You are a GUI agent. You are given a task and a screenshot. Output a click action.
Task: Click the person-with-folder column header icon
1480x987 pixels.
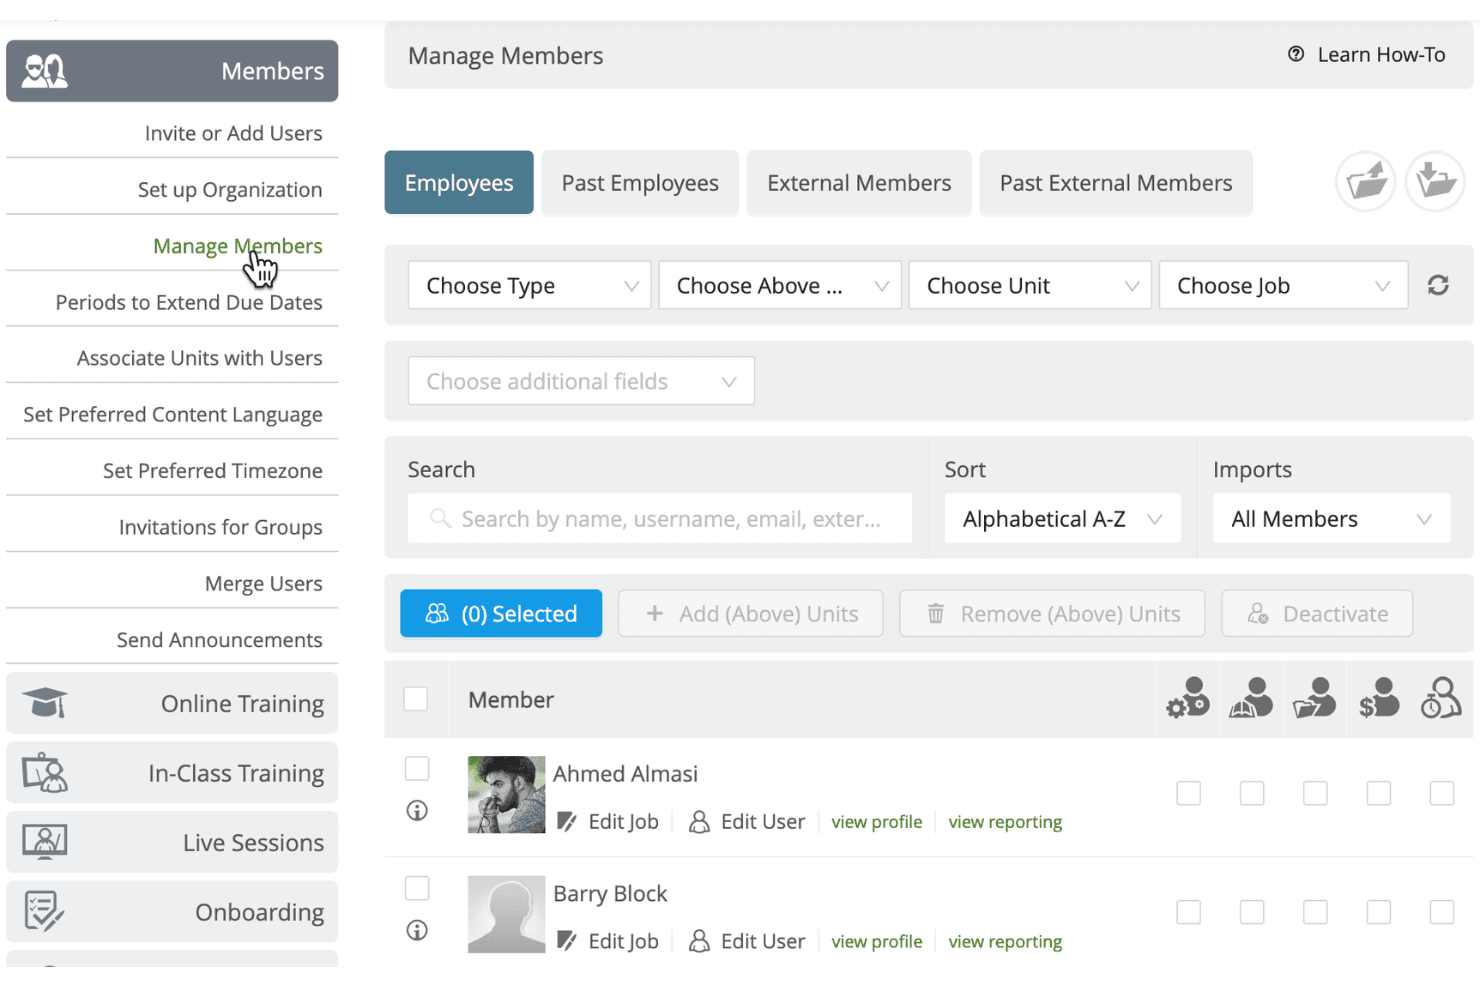point(1315,698)
